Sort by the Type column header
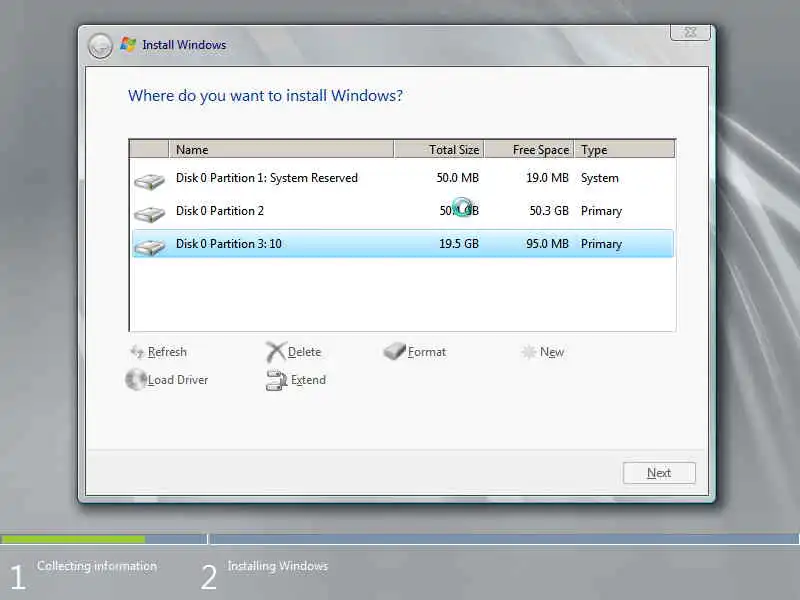Screen dimensions: 800x600 coord(624,149)
